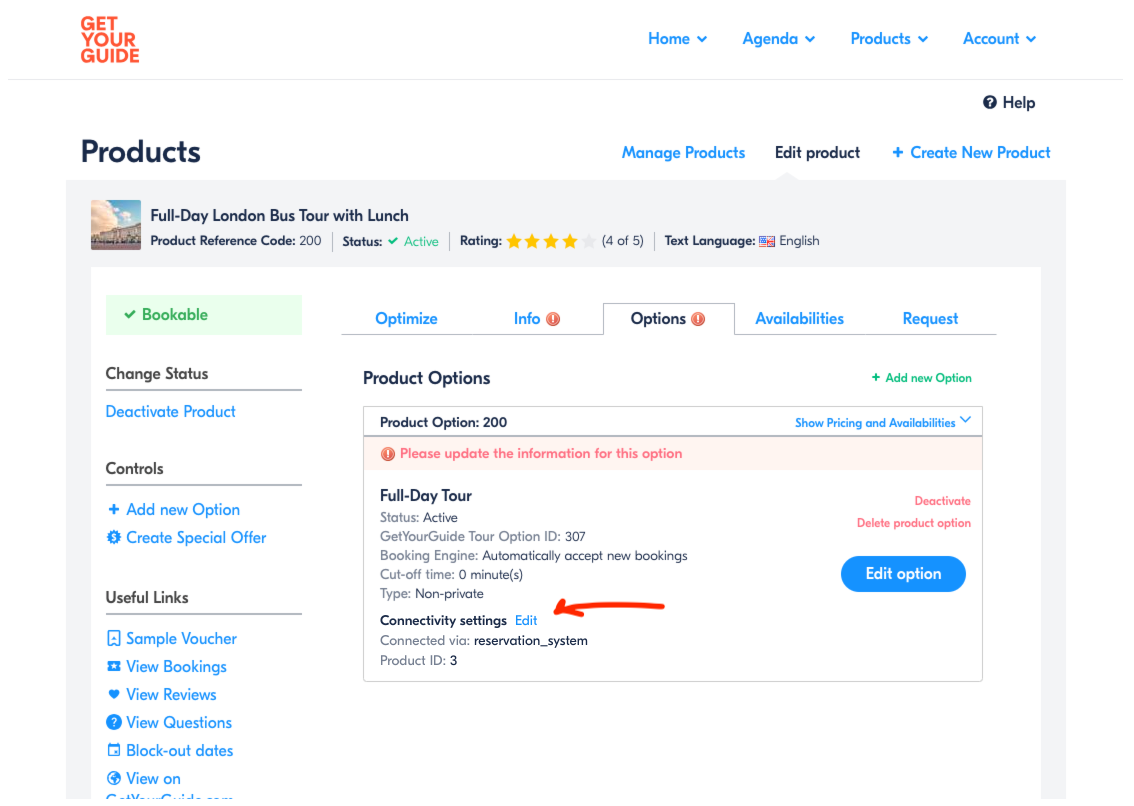Click the Delete product option link
The height and width of the screenshot is (806, 1134).
(x=913, y=523)
